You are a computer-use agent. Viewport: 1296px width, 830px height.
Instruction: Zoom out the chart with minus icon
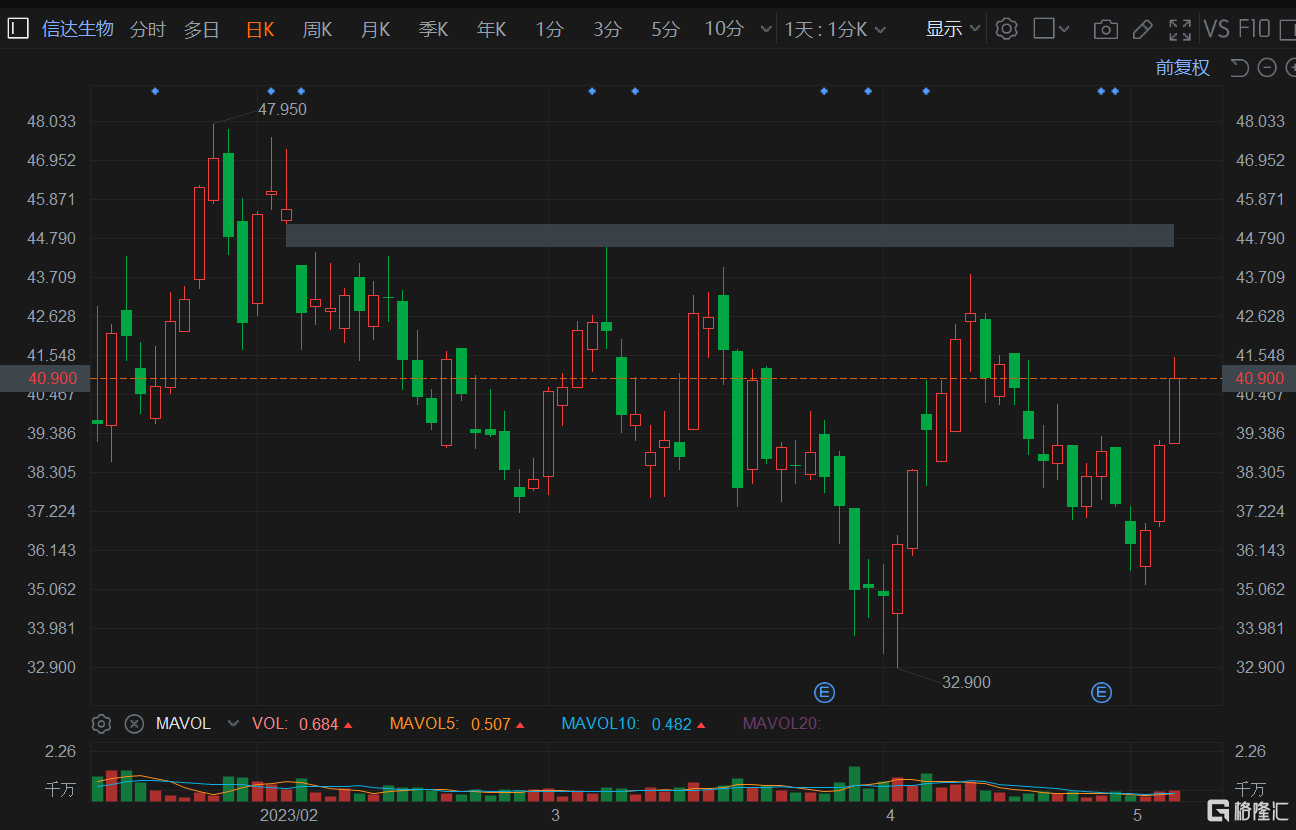pyautogui.click(x=1267, y=68)
